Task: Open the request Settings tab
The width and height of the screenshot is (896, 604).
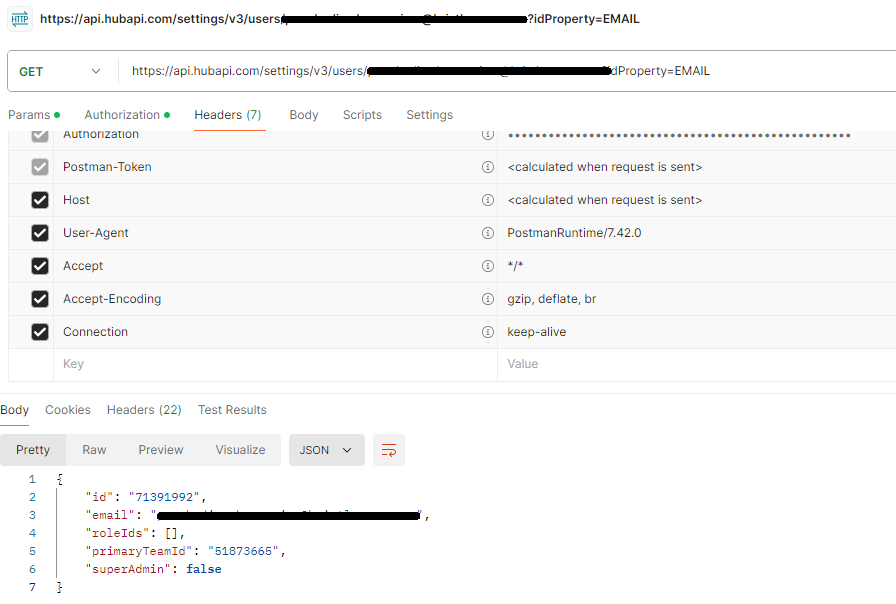Action: tap(429, 114)
